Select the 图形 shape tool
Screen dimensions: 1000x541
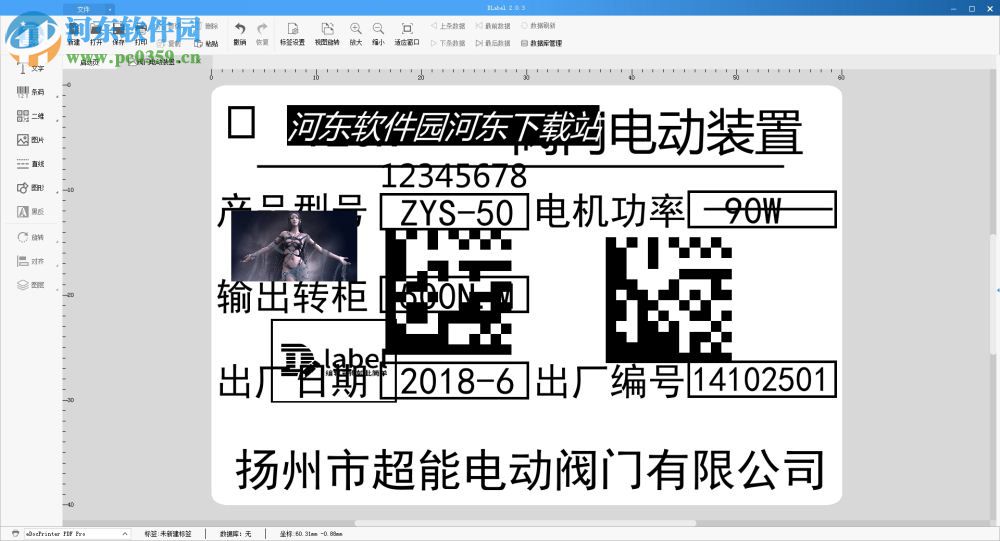pyautogui.click(x=31, y=188)
